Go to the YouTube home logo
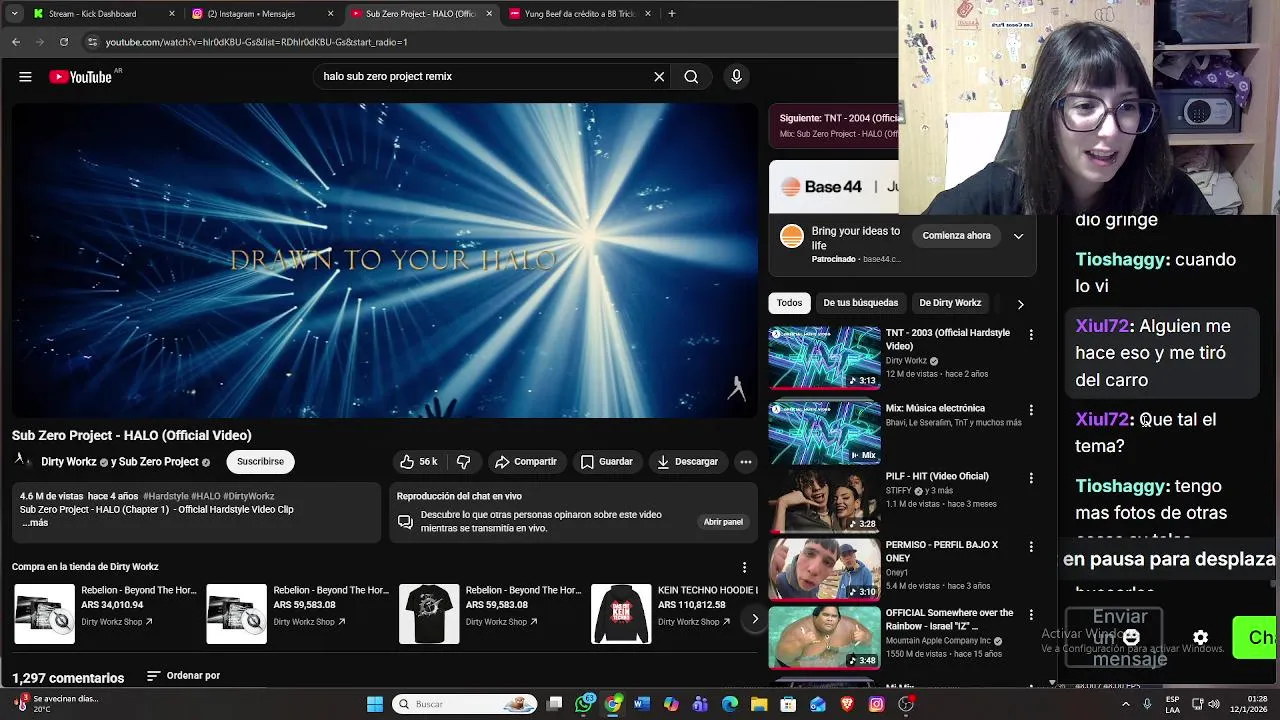This screenshot has width=1280, height=720. coord(80,77)
